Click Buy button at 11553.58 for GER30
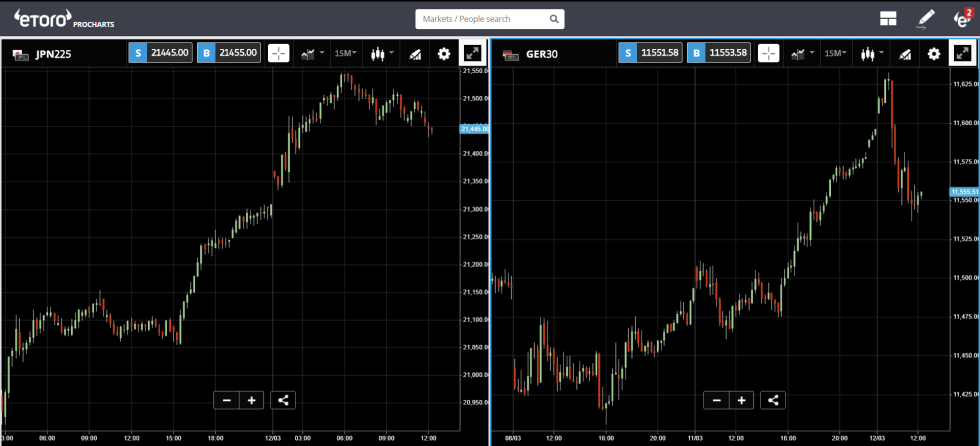Viewport: 980px width, 446px height. [718, 54]
